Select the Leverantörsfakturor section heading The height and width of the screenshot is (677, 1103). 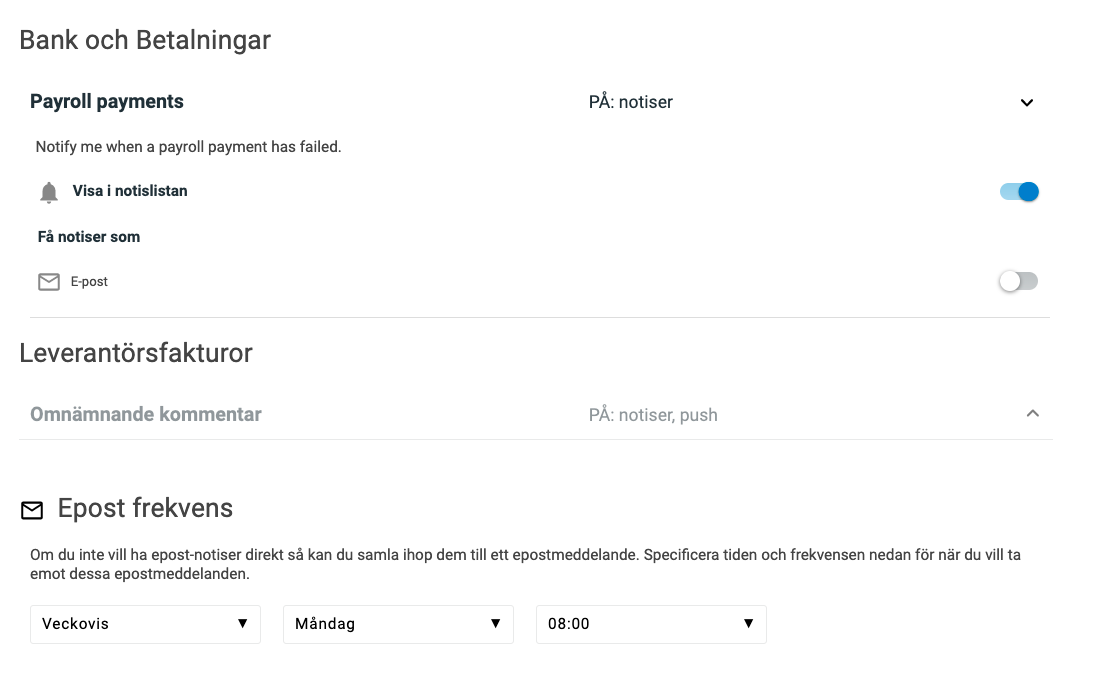tap(136, 353)
